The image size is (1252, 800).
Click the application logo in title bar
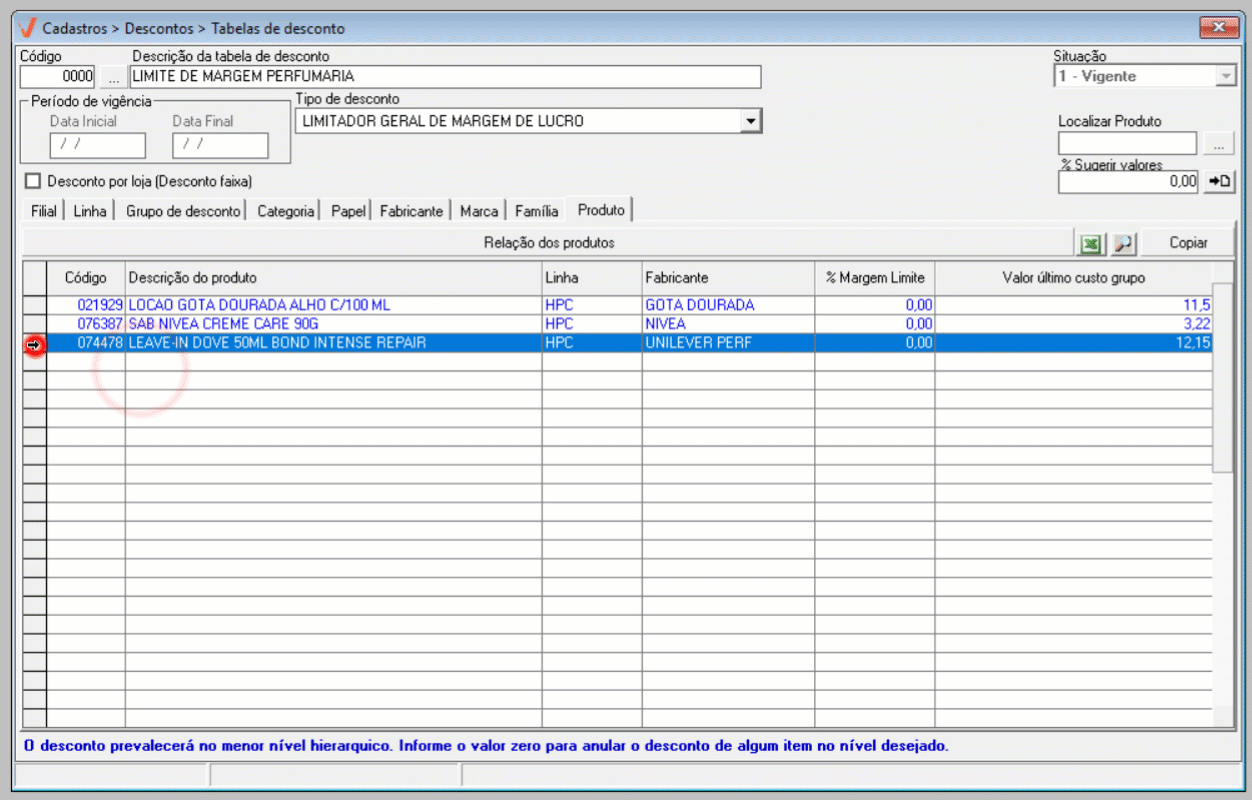pos(27,28)
